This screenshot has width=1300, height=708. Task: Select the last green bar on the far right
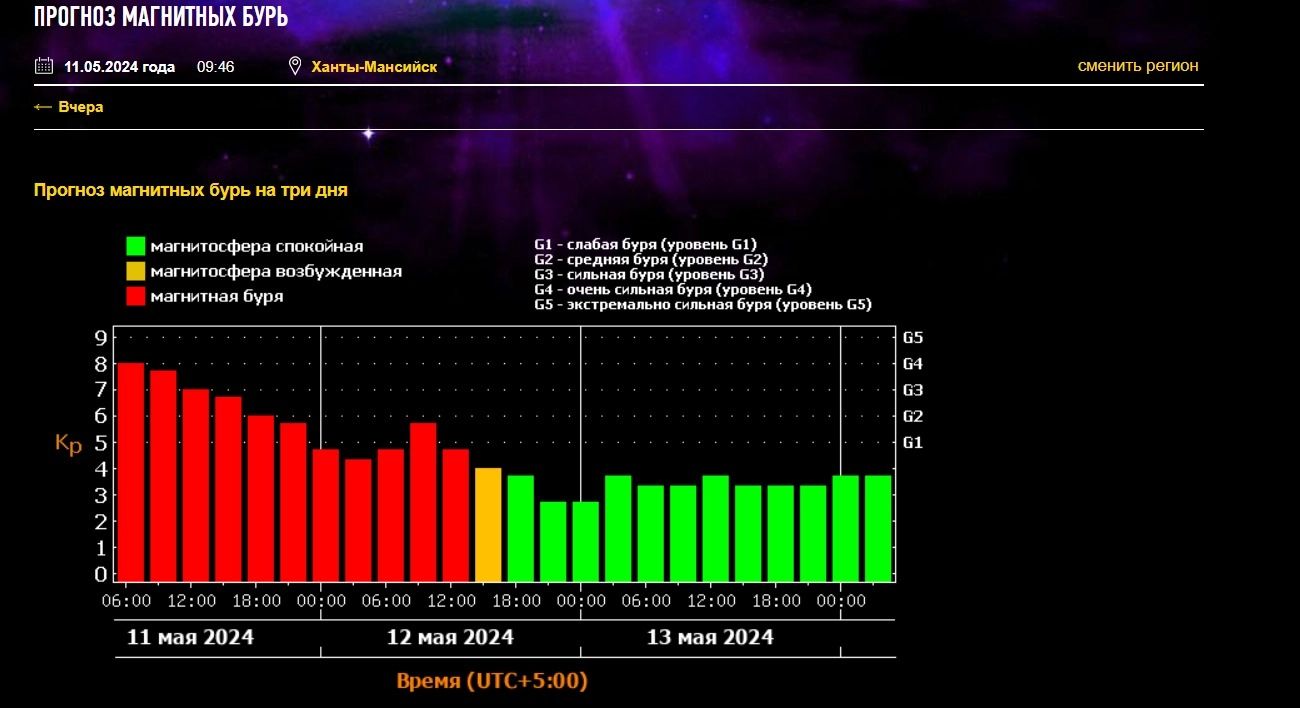[x=878, y=527]
